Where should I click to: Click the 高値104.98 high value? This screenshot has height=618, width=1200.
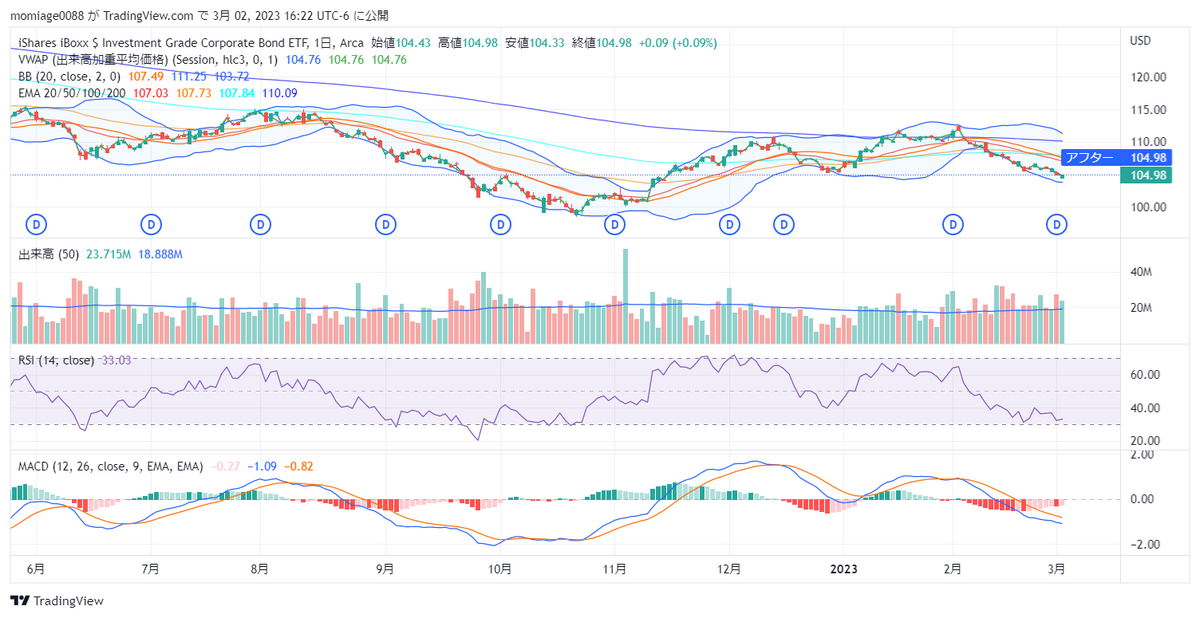pos(467,43)
